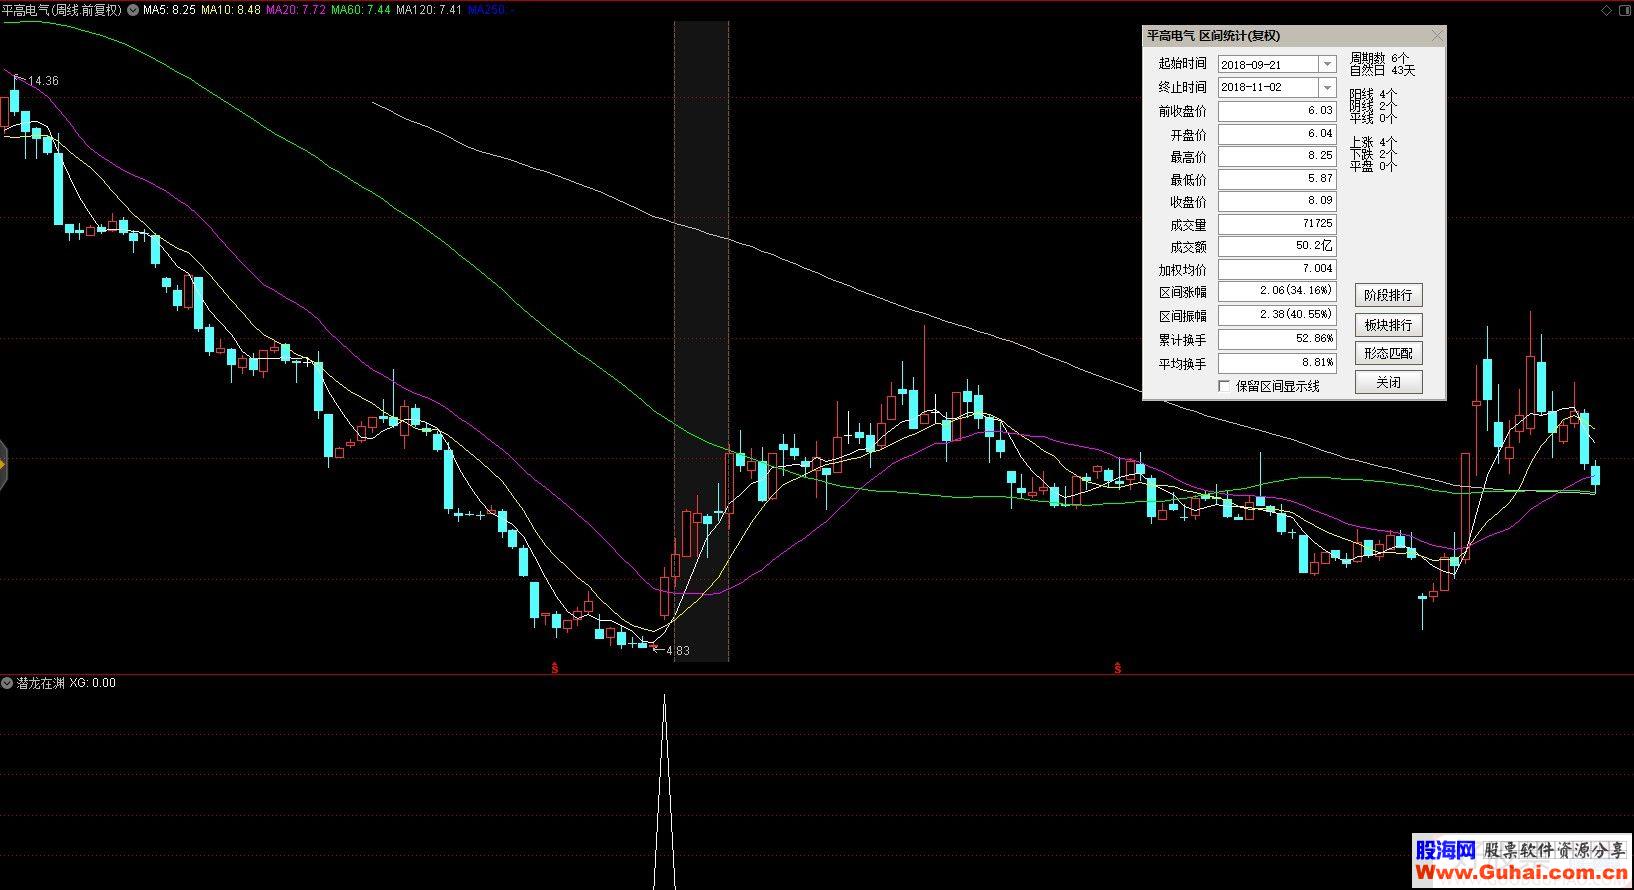Click the diamond icon at chart top-right
Image resolution: width=1634 pixels, height=890 pixels.
point(1607,10)
